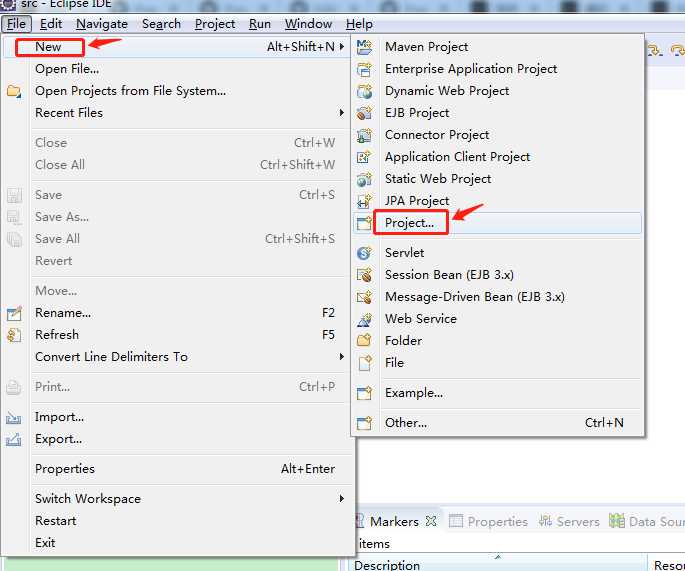Viewport: 685px width, 571px height.
Task: Choose Rename... F2 entry
Action: 177,313
